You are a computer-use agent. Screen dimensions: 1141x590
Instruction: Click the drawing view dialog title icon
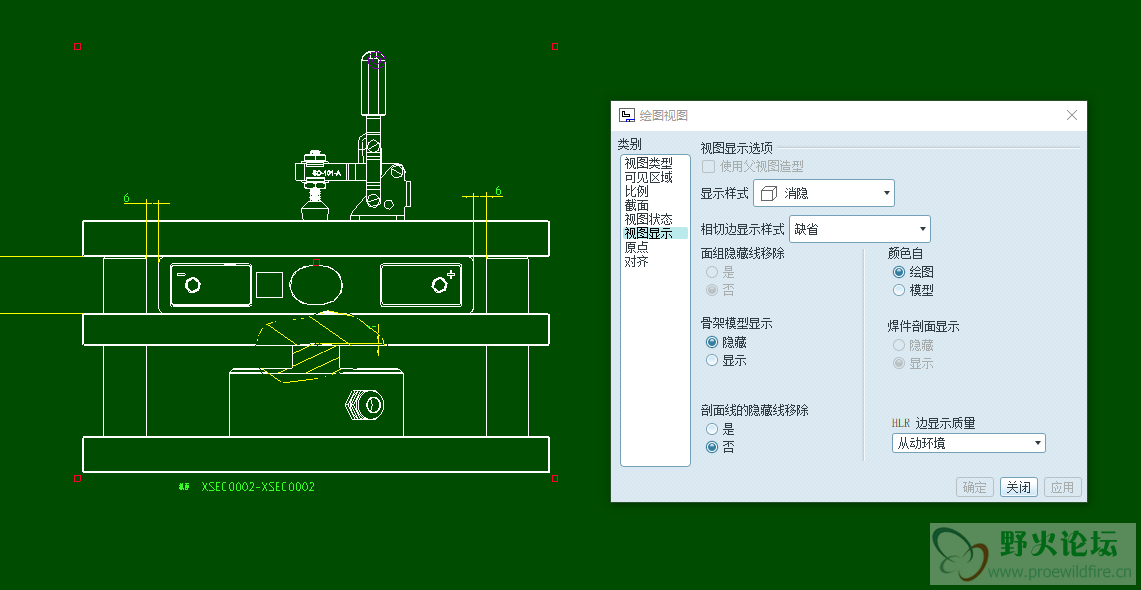[x=627, y=116]
